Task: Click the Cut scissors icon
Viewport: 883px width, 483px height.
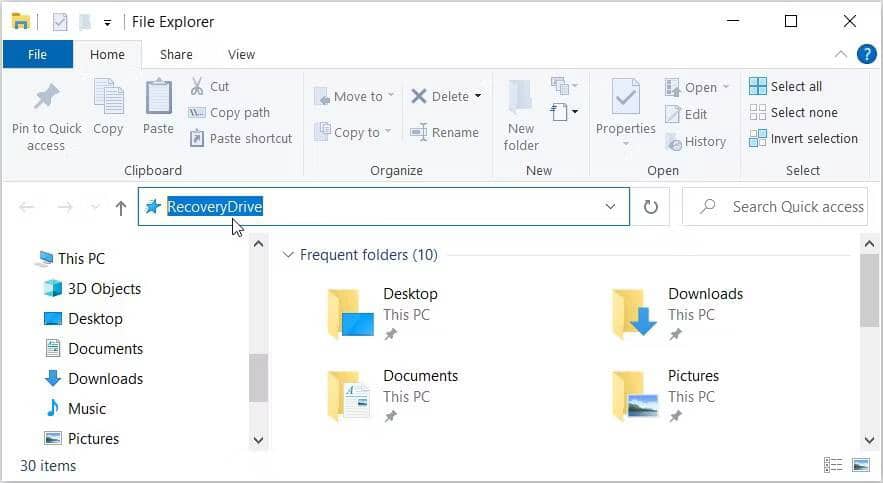Action: pyautogui.click(x=197, y=86)
